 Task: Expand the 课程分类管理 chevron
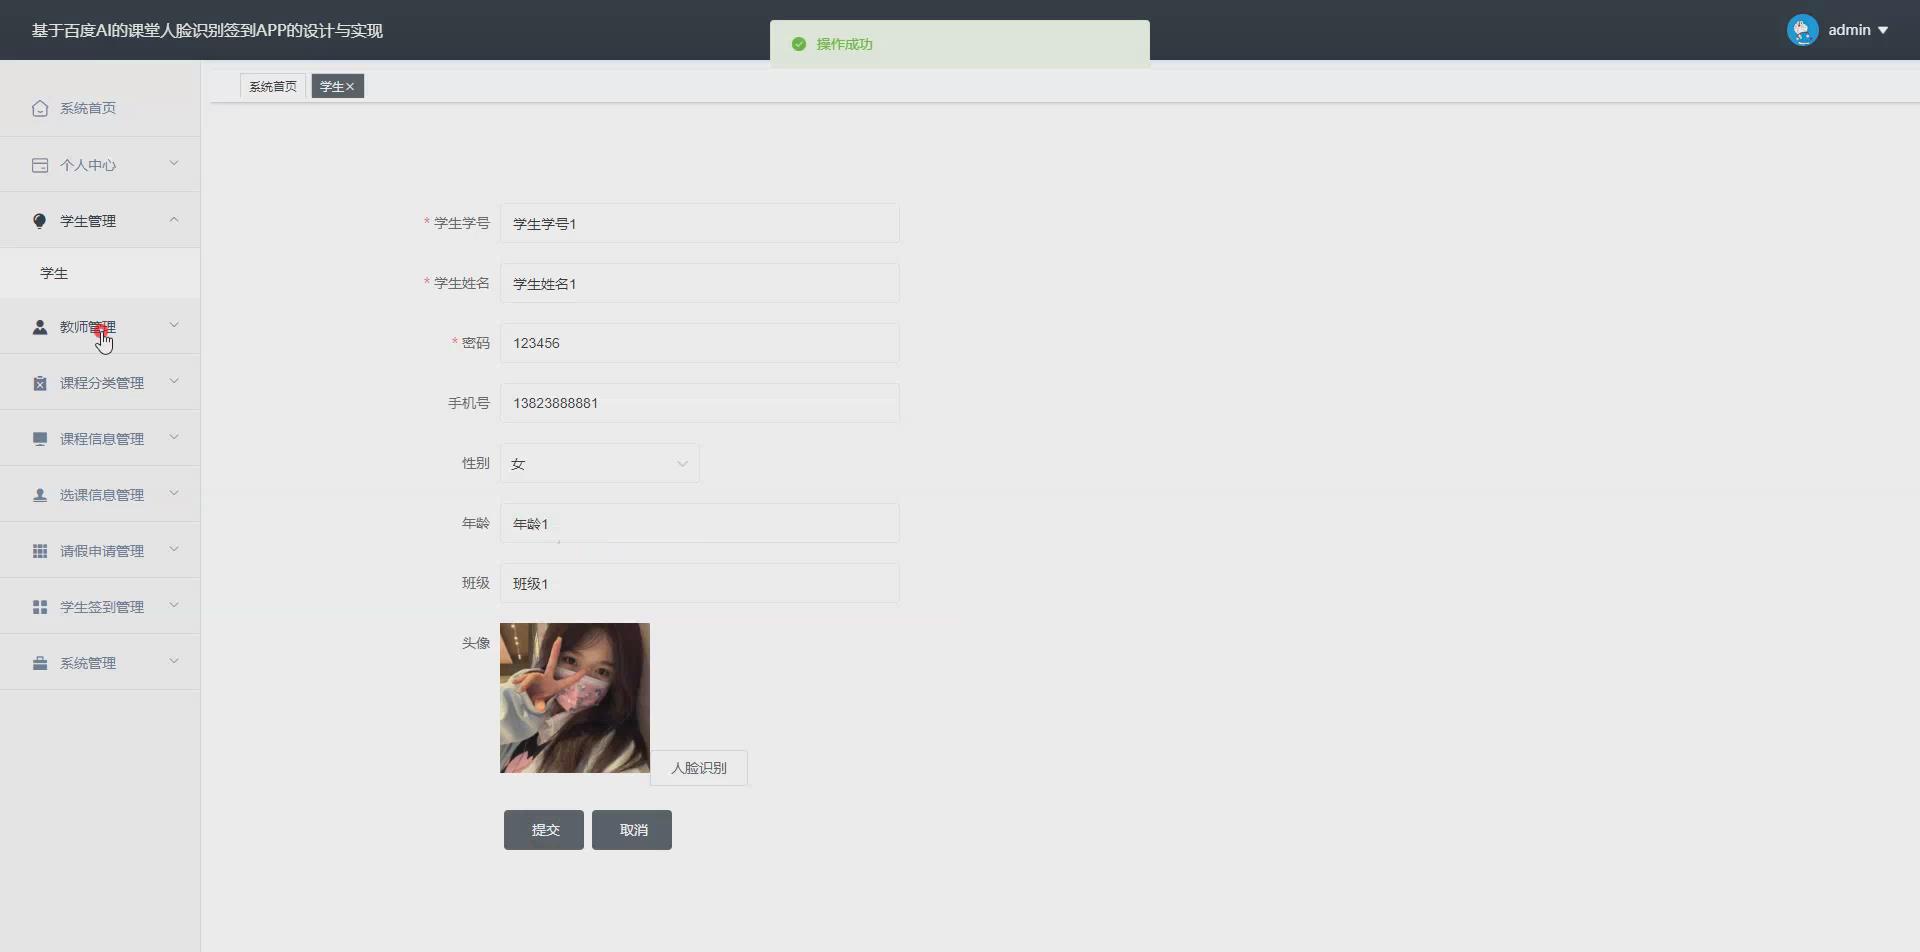[174, 381]
